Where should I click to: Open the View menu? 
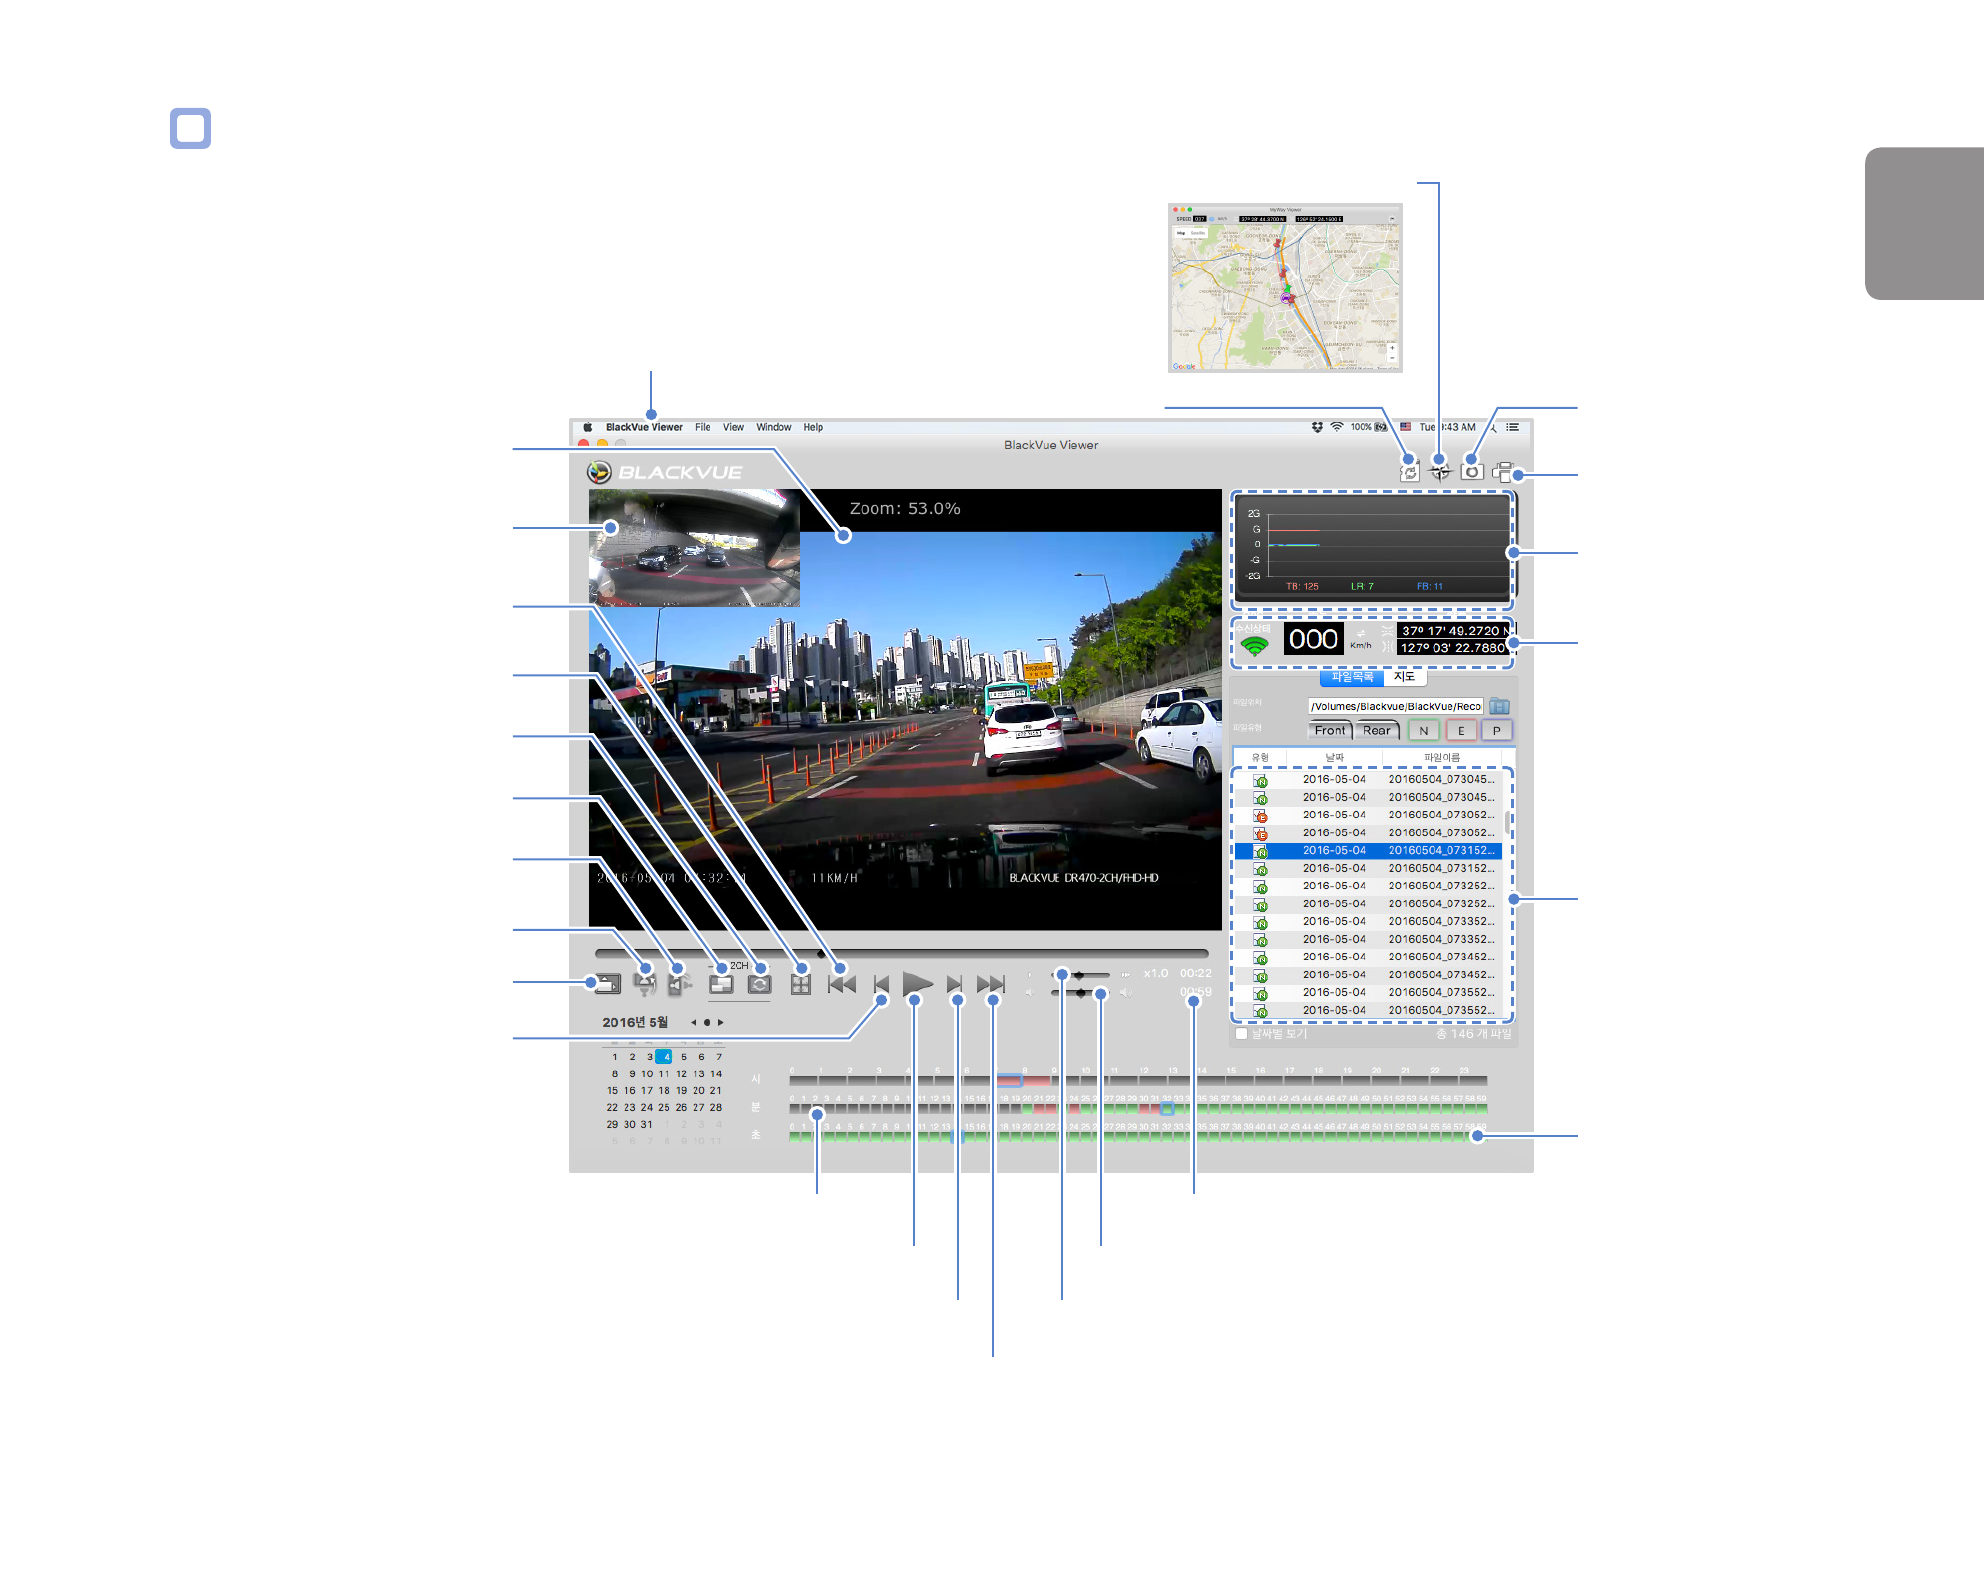733,427
